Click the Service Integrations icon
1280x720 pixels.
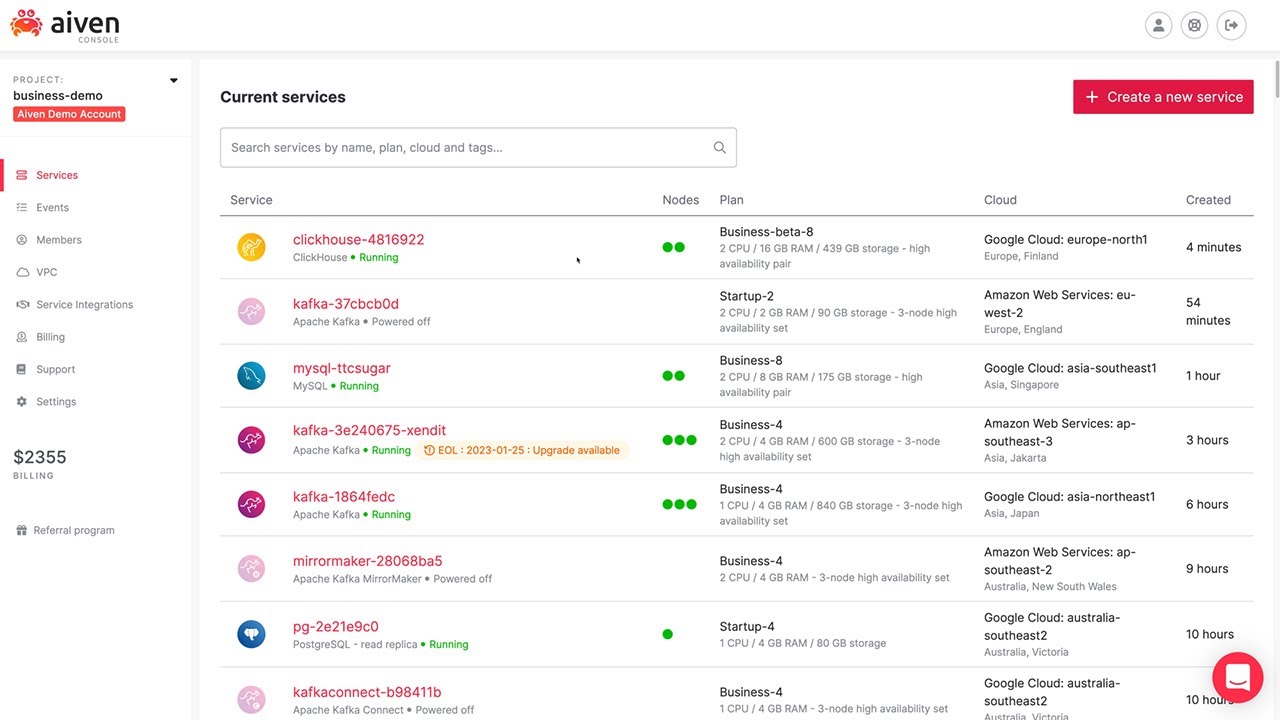(x=22, y=304)
